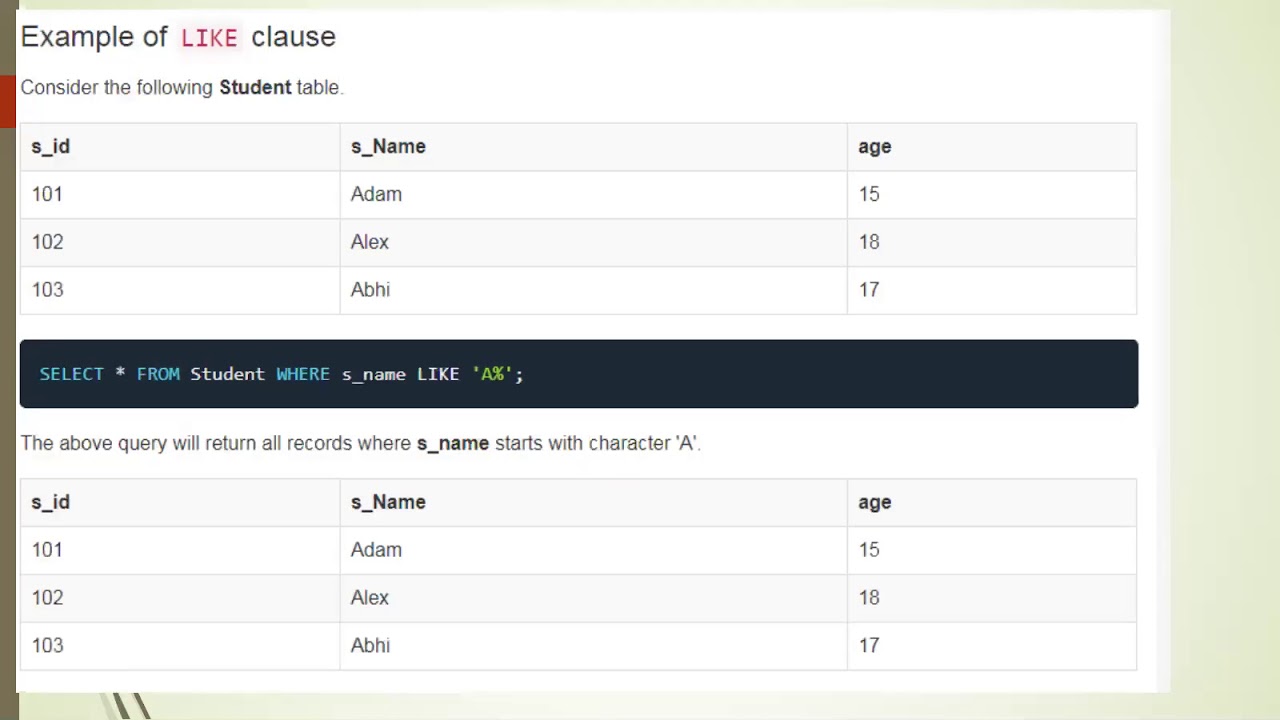
Task: Click the Alex cell in the first table
Action: point(370,242)
